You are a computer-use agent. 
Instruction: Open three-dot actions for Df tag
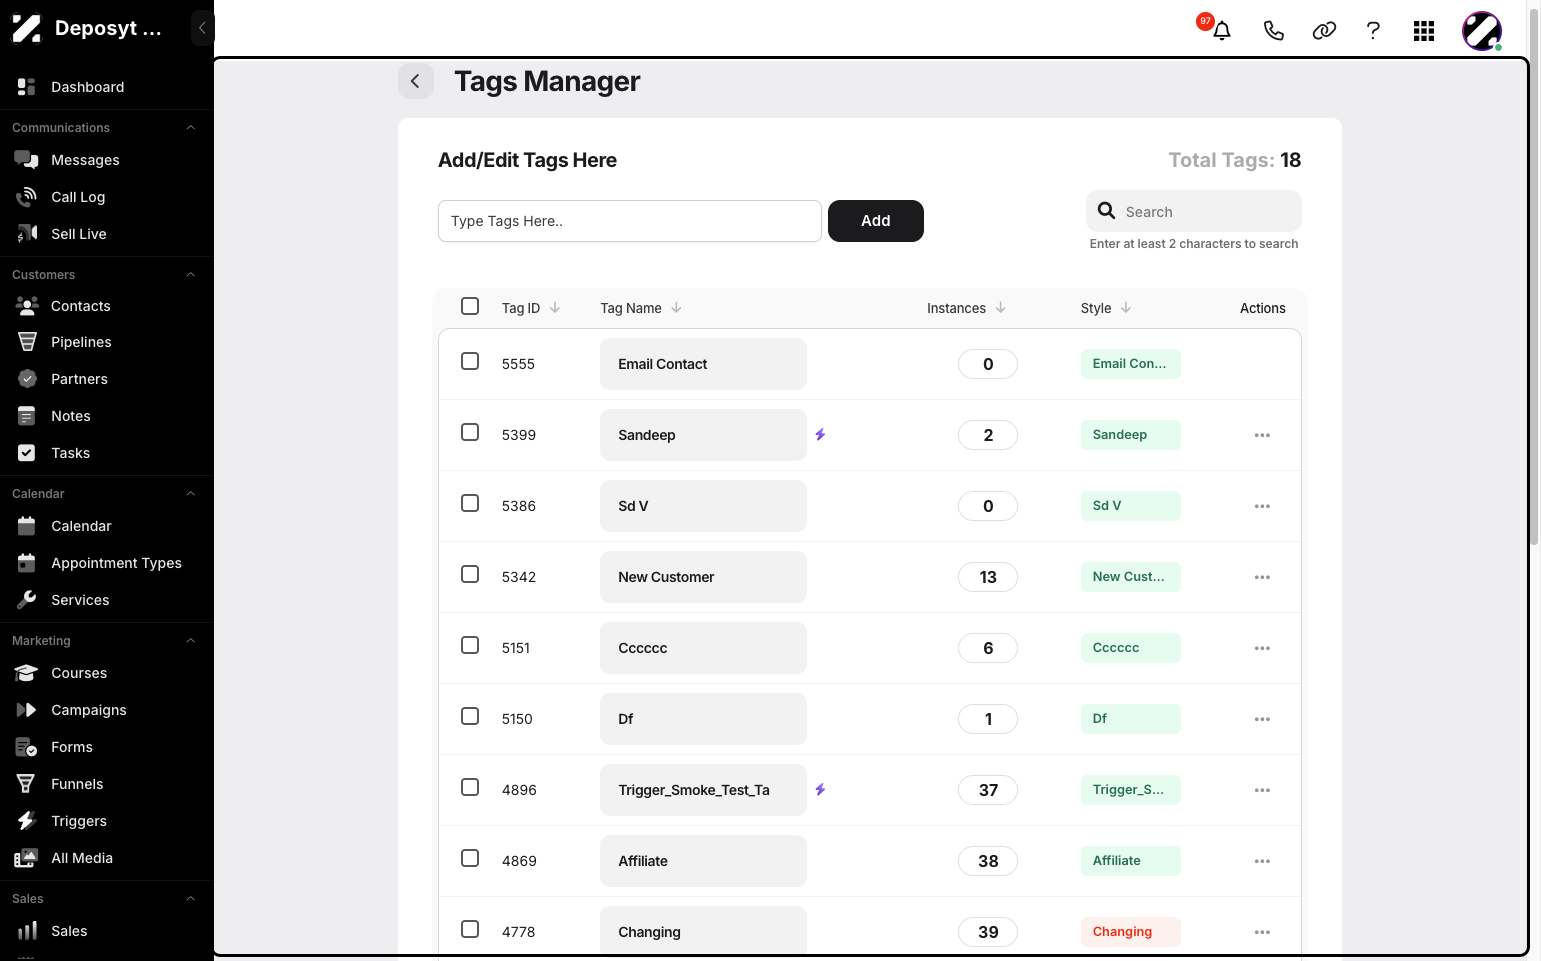[1262, 719]
